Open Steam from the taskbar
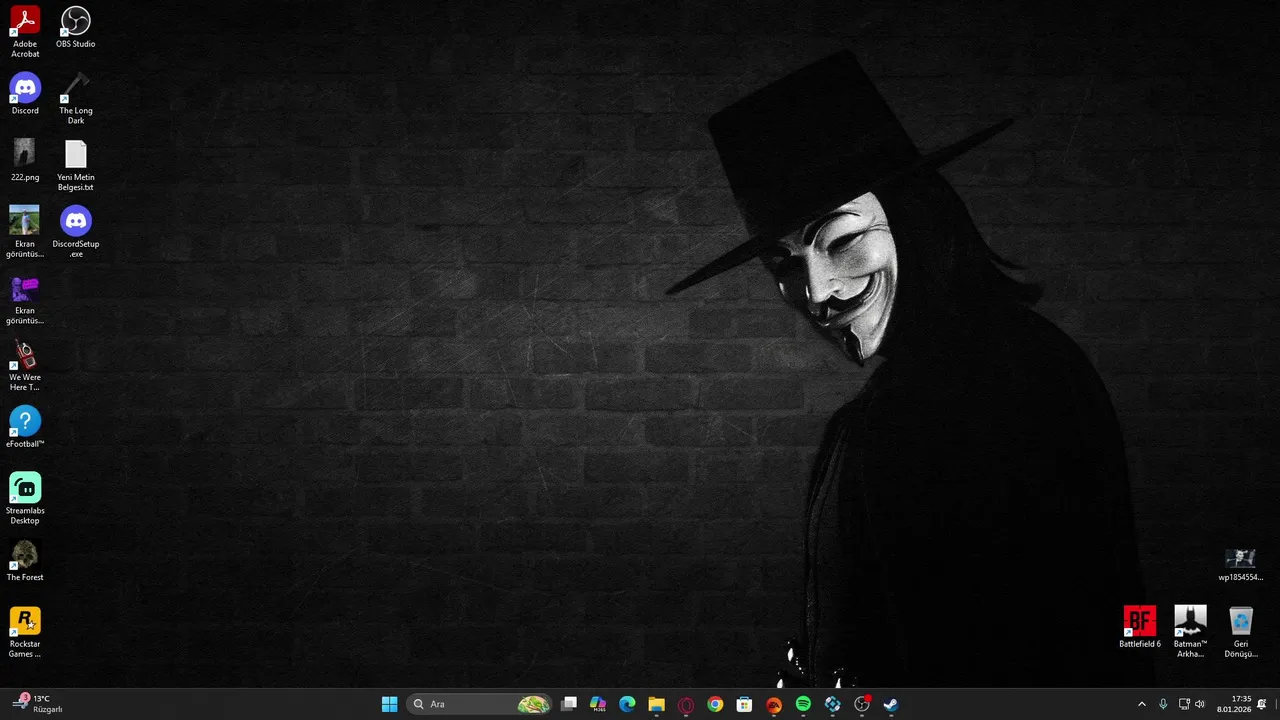 coord(891,704)
